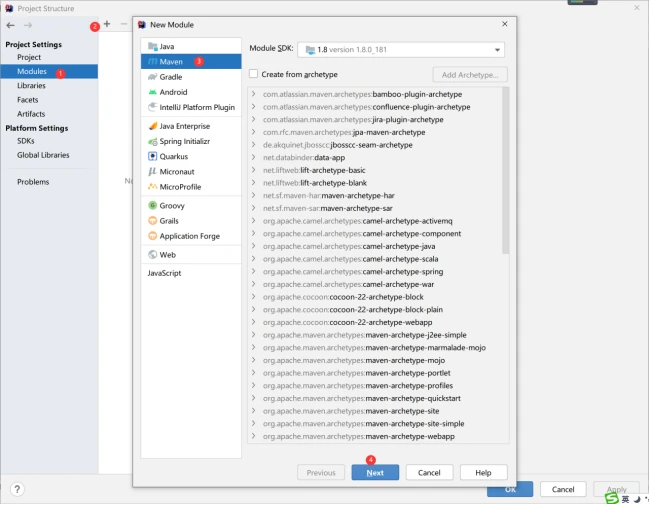Select the Web globe icon
Screen dimensions: 650x505
153,255
